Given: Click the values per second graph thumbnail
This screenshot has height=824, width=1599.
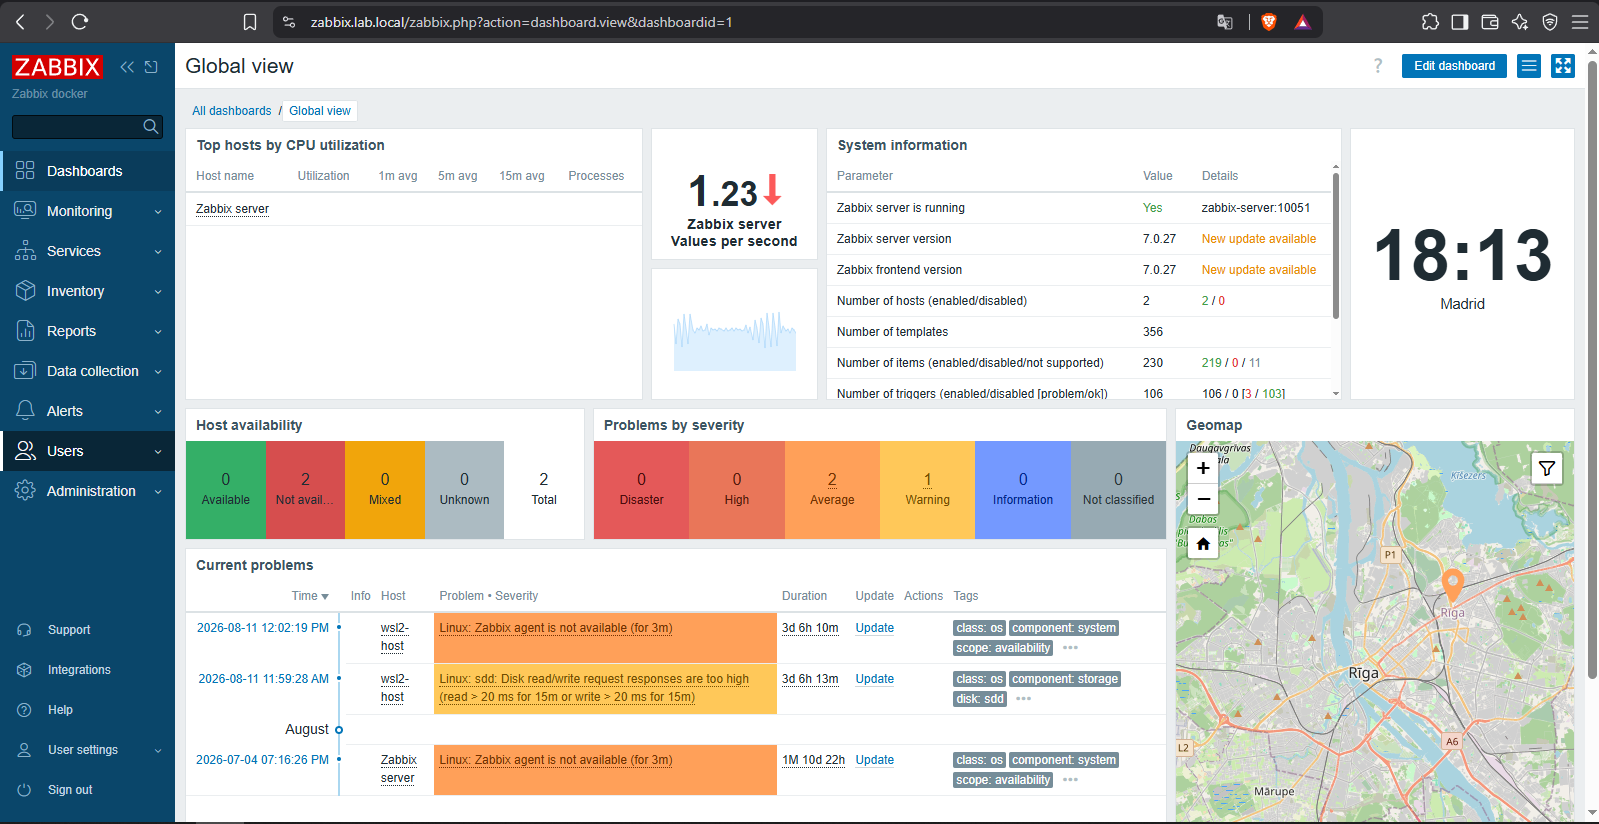Looking at the screenshot, I should (x=734, y=341).
